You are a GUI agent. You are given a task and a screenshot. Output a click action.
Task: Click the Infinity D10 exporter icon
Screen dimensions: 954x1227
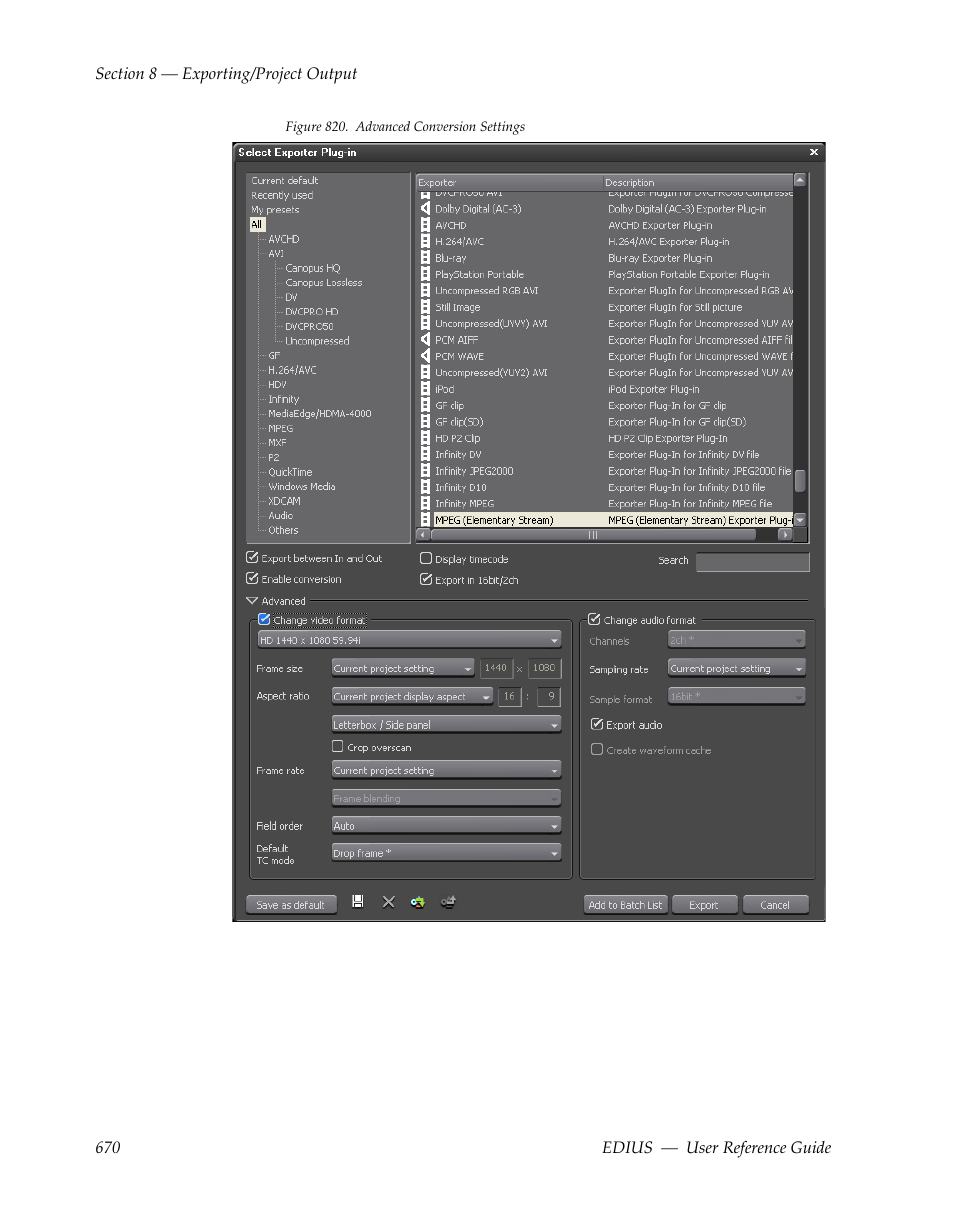(x=425, y=488)
